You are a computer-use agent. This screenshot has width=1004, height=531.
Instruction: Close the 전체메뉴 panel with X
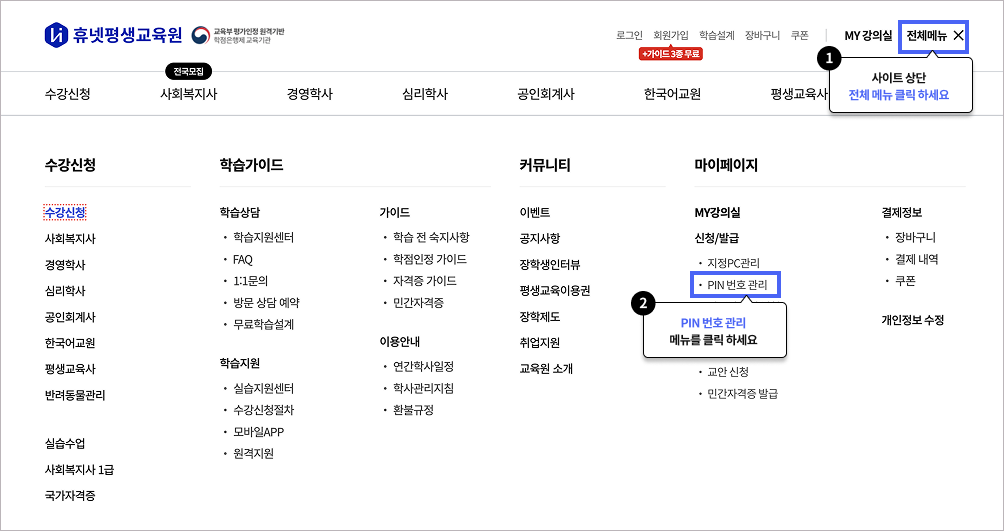click(959, 36)
